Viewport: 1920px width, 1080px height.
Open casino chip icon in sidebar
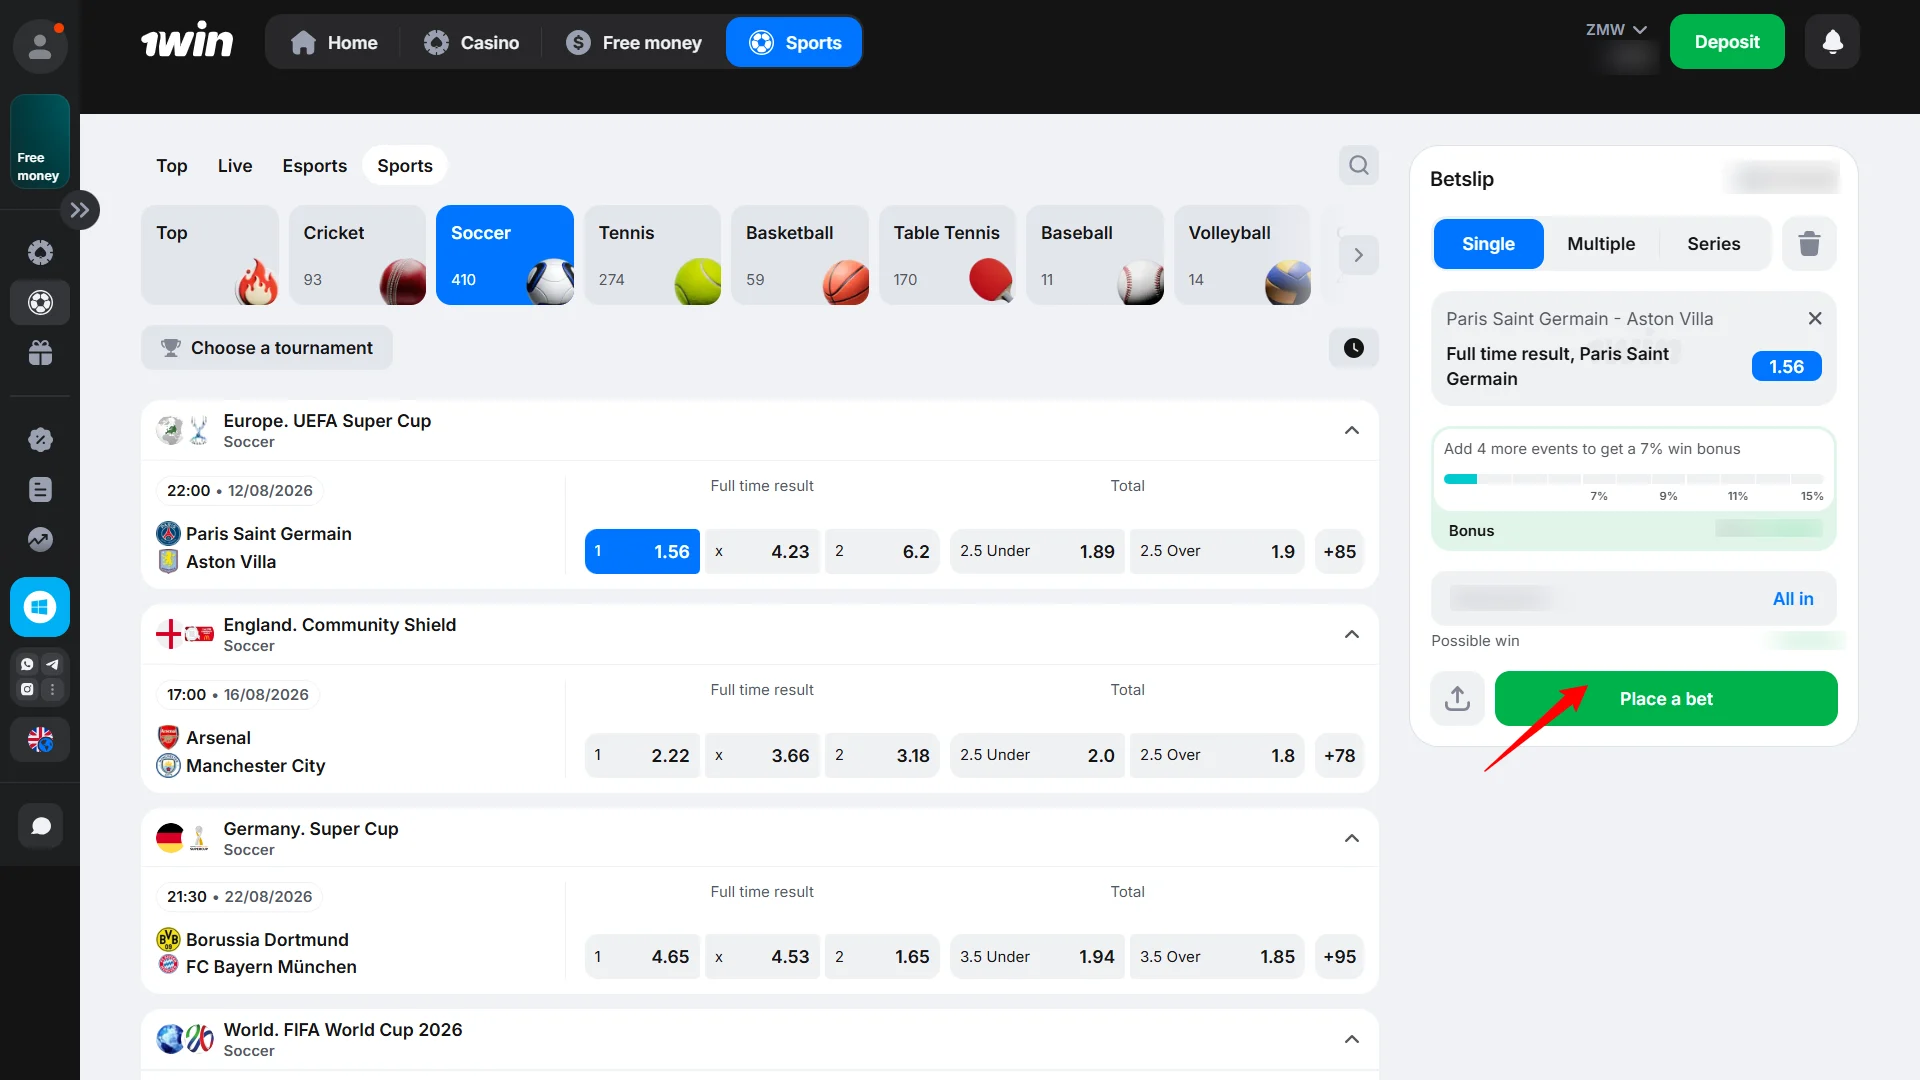pos(40,253)
